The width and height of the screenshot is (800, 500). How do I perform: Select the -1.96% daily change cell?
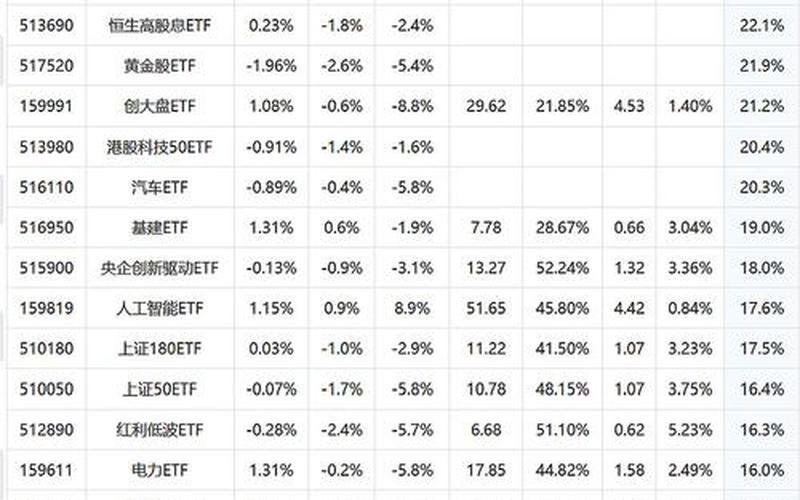(272, 64)
